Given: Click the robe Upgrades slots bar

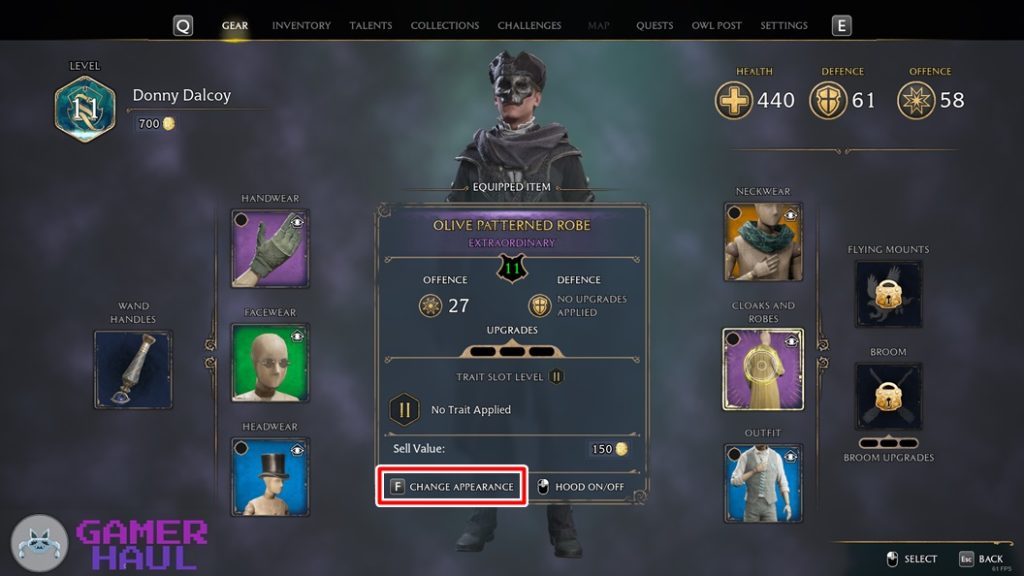Looking at the screenshot, I should click(x=512, y=351).
